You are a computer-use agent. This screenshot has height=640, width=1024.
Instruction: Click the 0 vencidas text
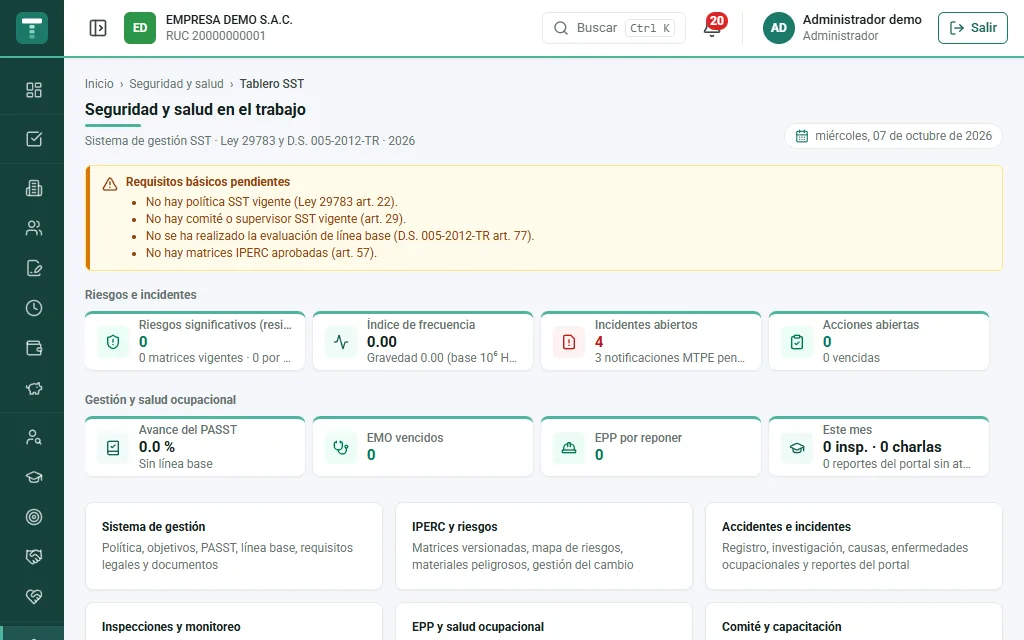tap(851, 358)
